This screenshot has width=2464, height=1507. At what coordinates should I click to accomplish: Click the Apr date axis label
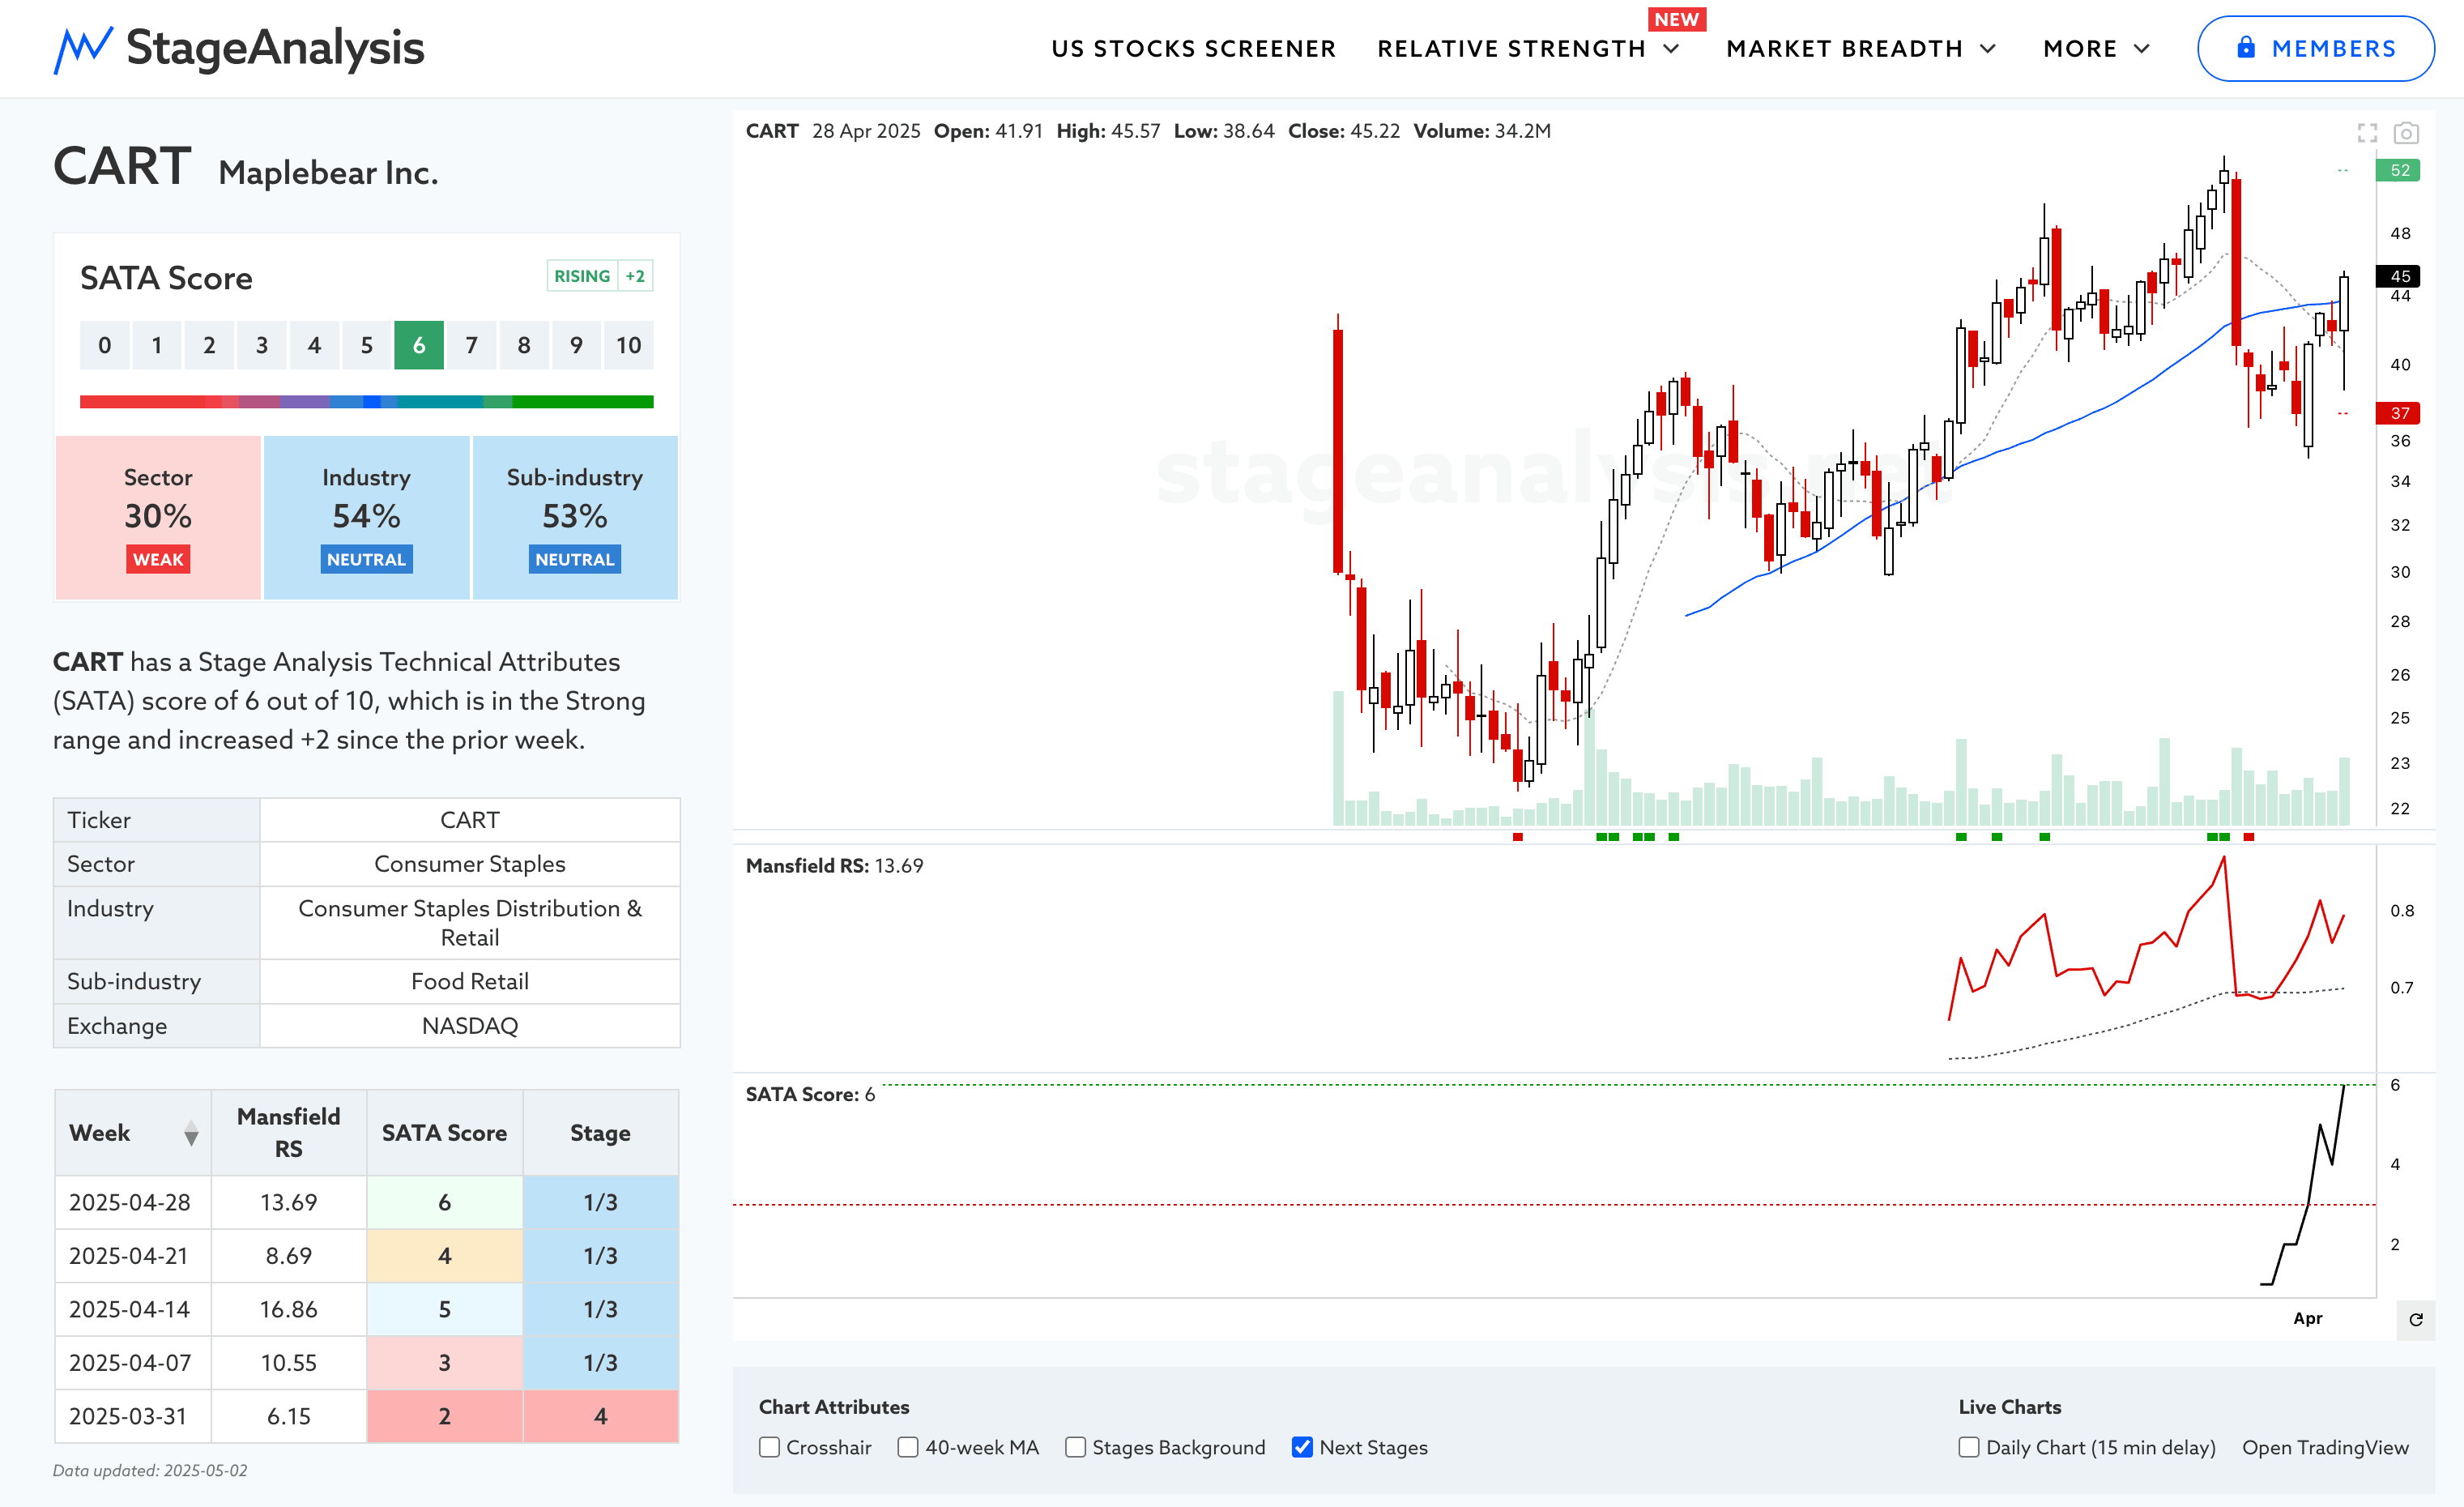tap(2307, 1318)
